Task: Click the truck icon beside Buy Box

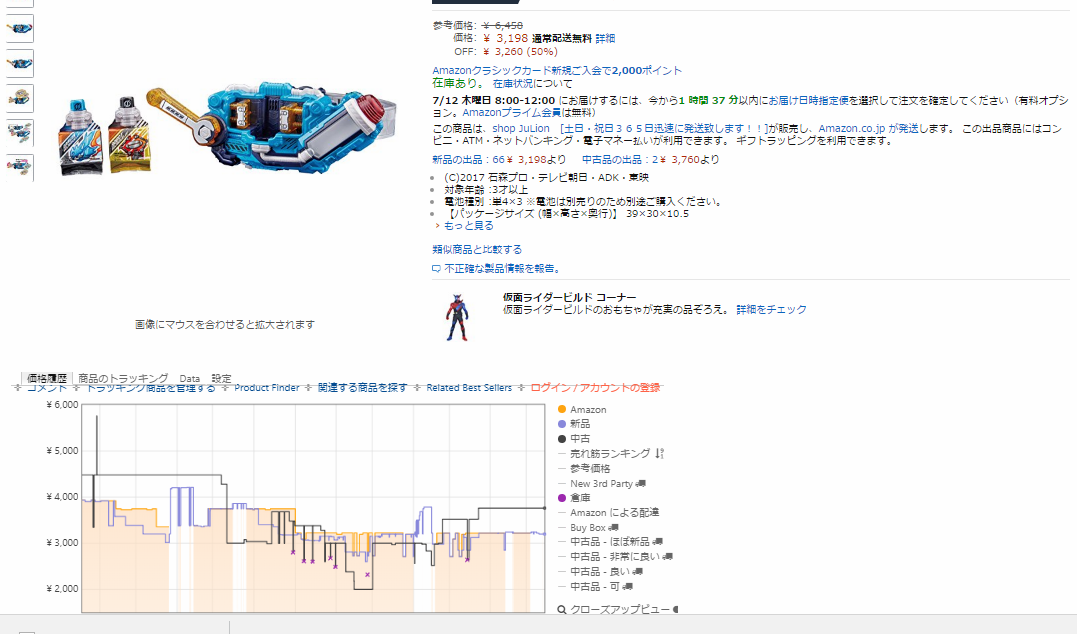Action: (x=614, y=527)
